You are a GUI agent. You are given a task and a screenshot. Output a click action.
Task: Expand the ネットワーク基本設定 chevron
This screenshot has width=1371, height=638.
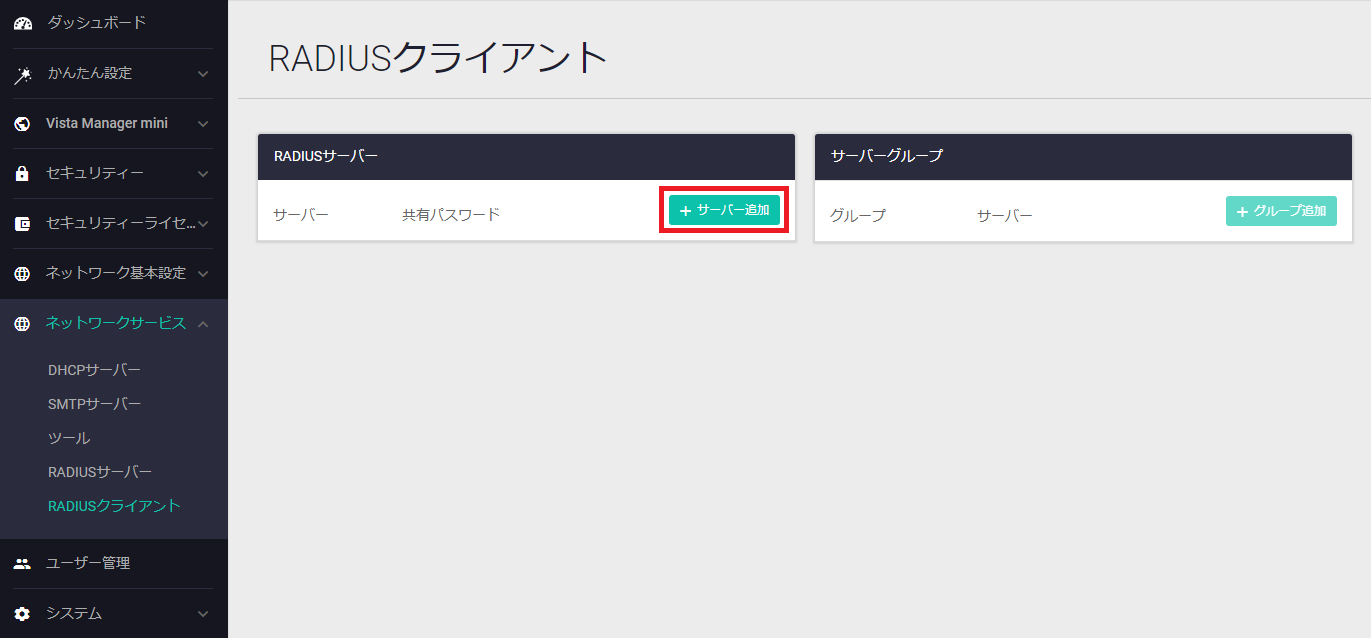203,274
